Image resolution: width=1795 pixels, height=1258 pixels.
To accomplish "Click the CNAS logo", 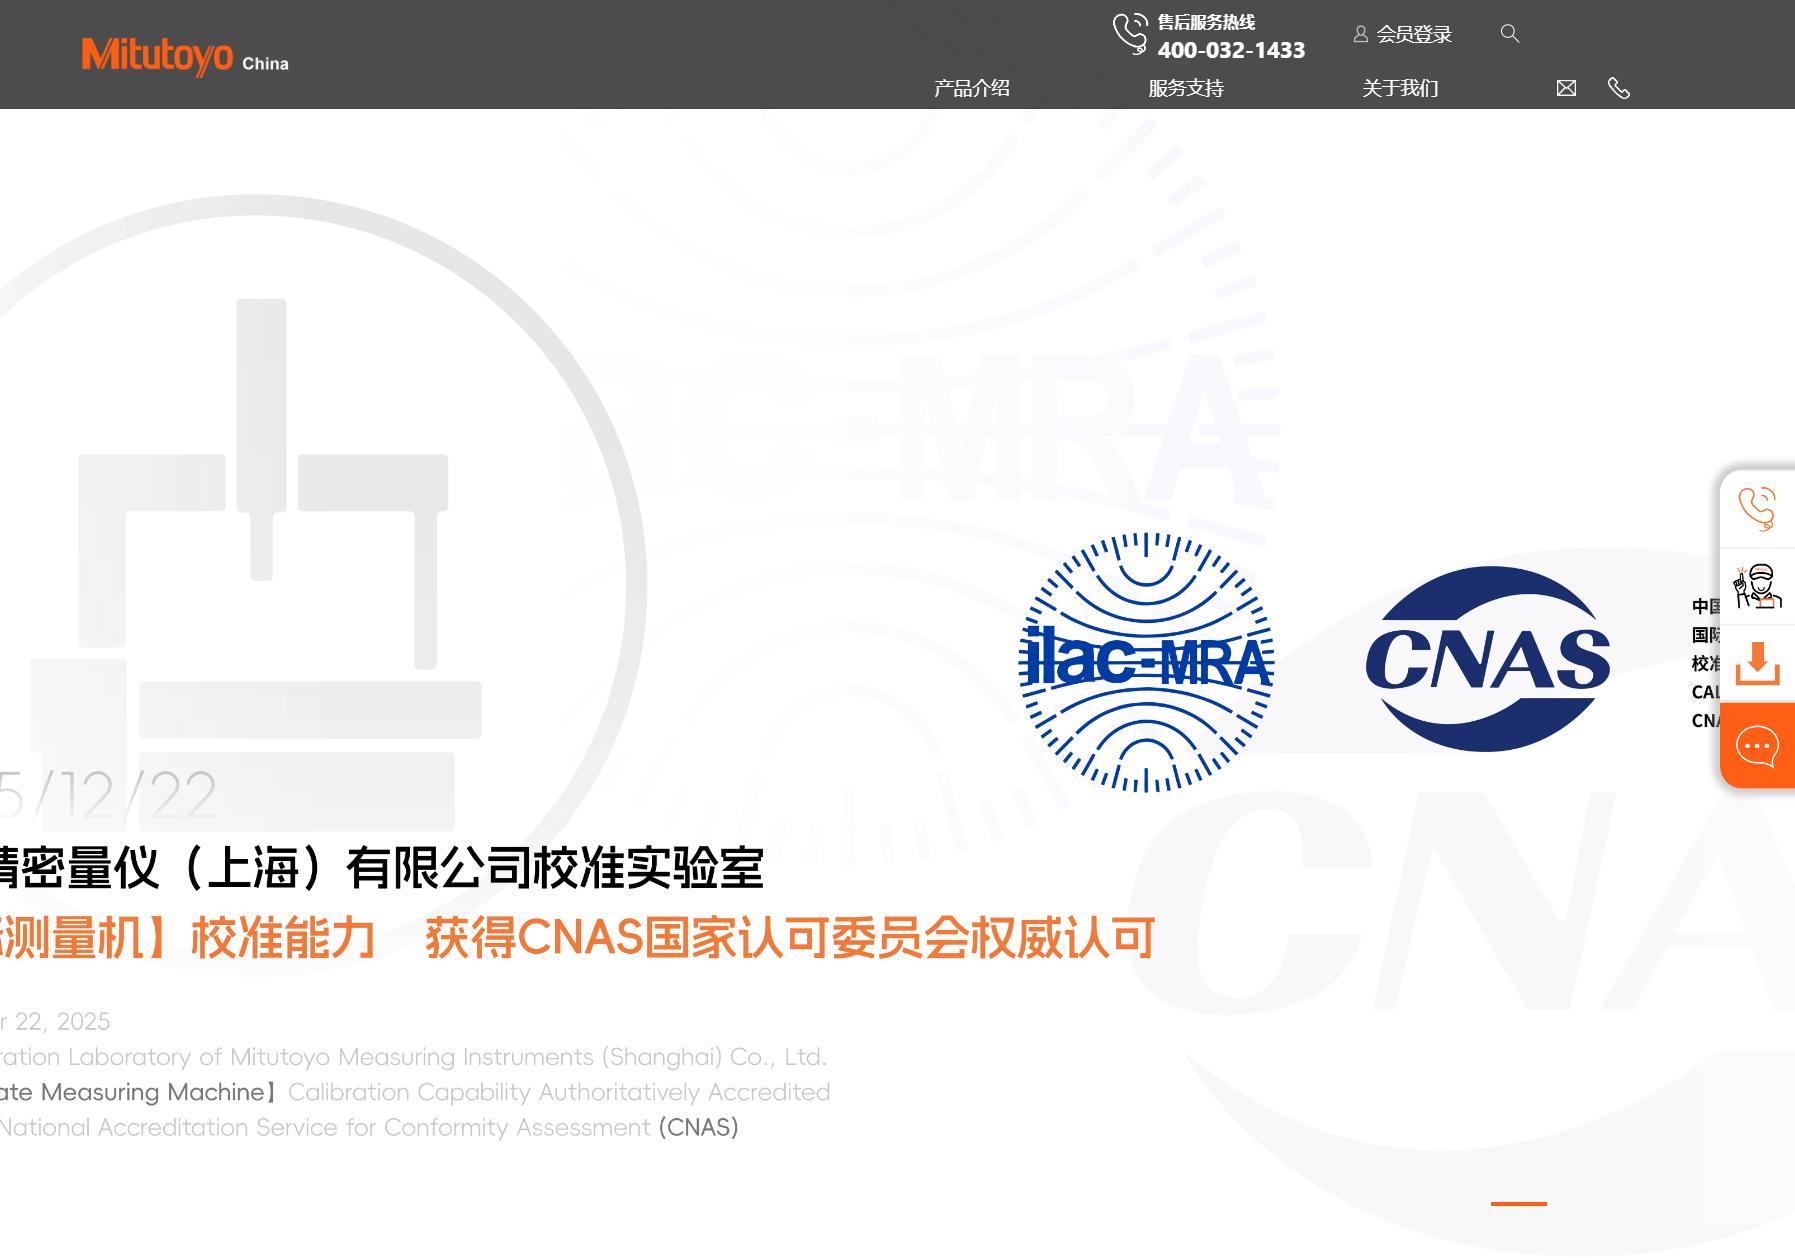I will click(x=1487, y=659).
